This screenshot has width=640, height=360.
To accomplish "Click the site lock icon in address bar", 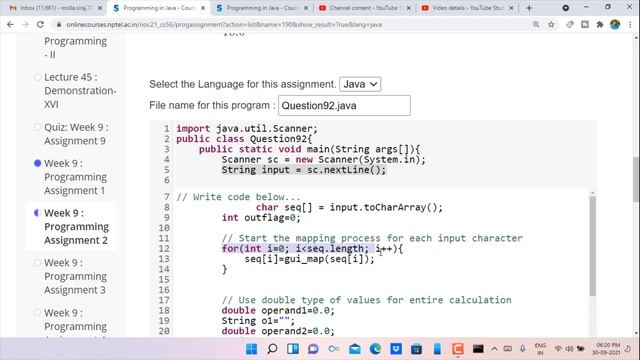I will pos(59,24).
